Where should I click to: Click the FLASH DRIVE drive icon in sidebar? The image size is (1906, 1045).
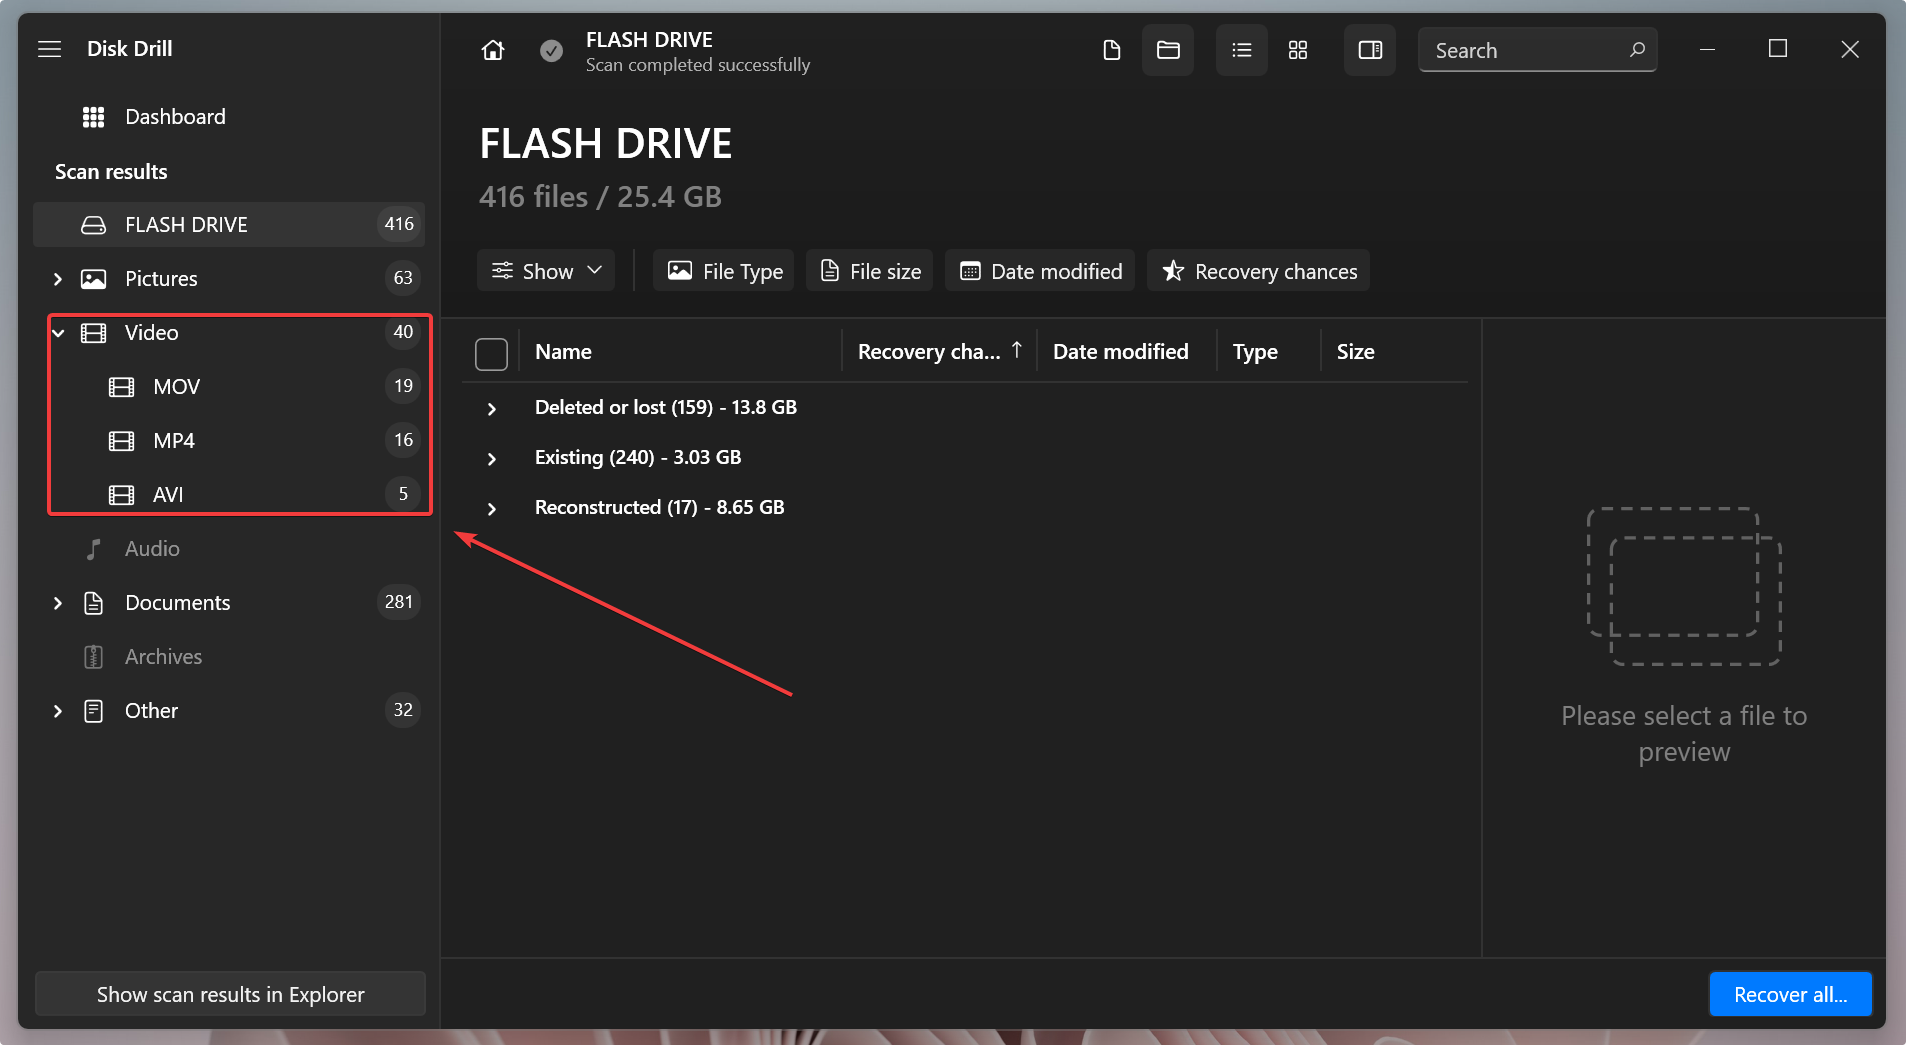[x=93, y=225]
